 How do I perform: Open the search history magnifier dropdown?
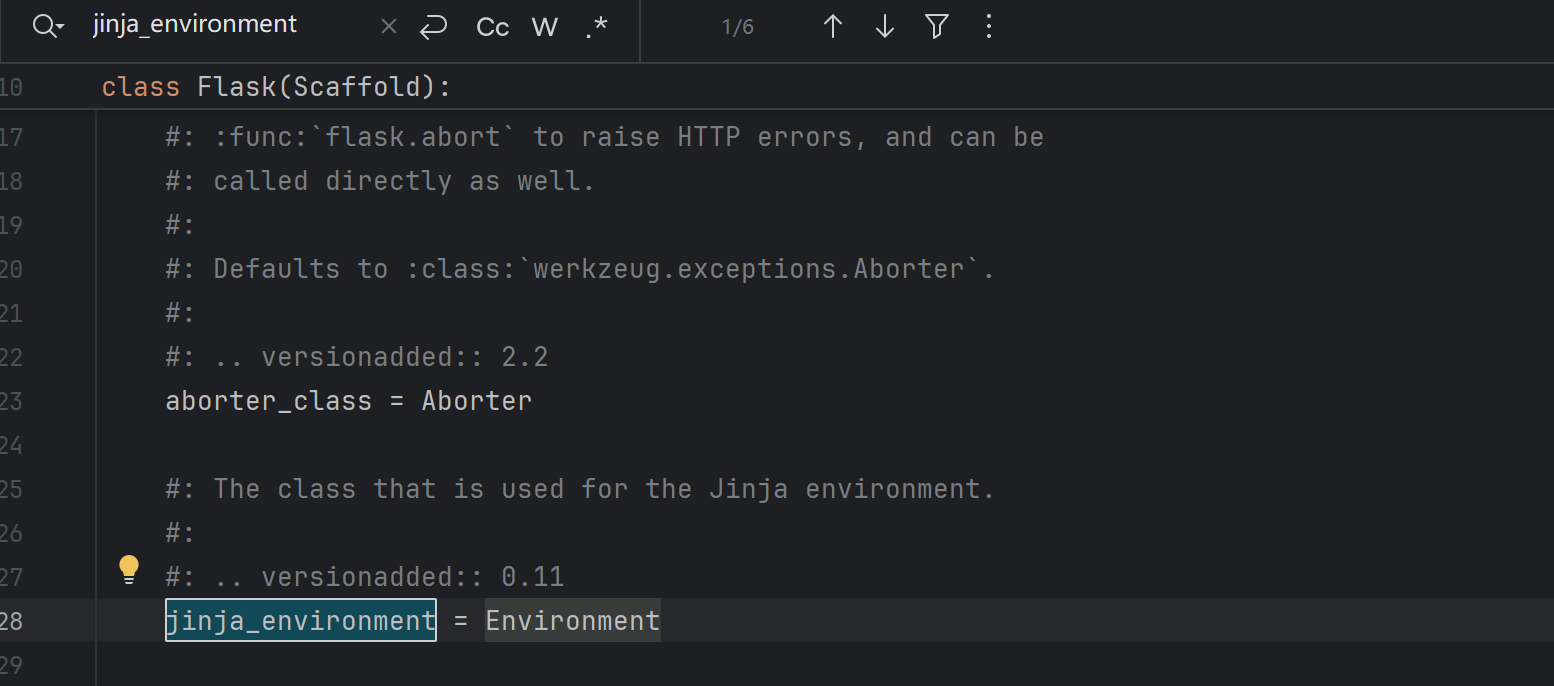point(47,27)
